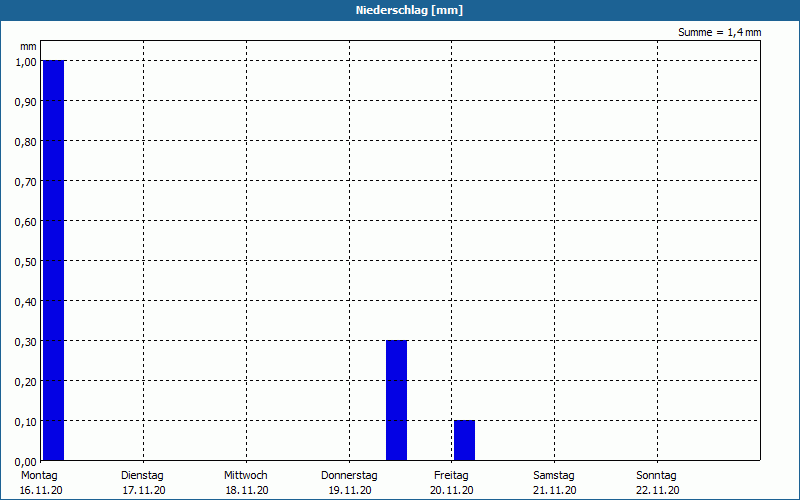This screenshot has height=500, width=800.
Task: Select the Samstag 21.11.20 axis label
Action: (555, 483)
